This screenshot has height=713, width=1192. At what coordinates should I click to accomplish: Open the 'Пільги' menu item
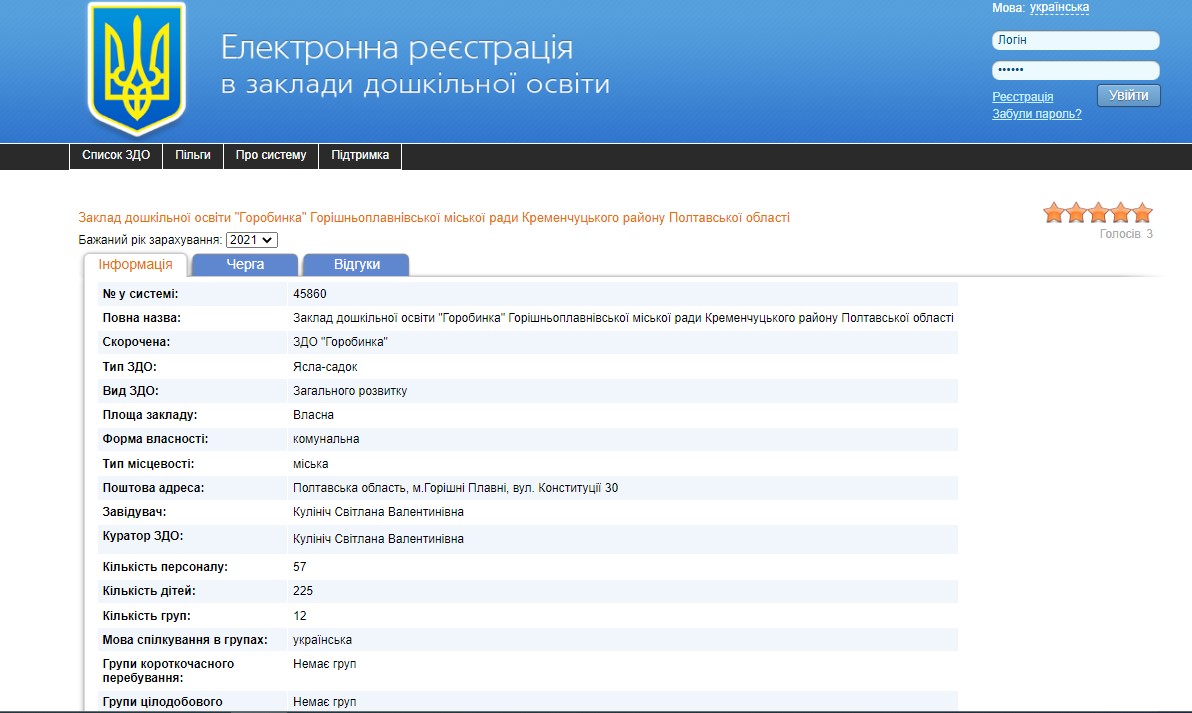click(x=193, y=155)
